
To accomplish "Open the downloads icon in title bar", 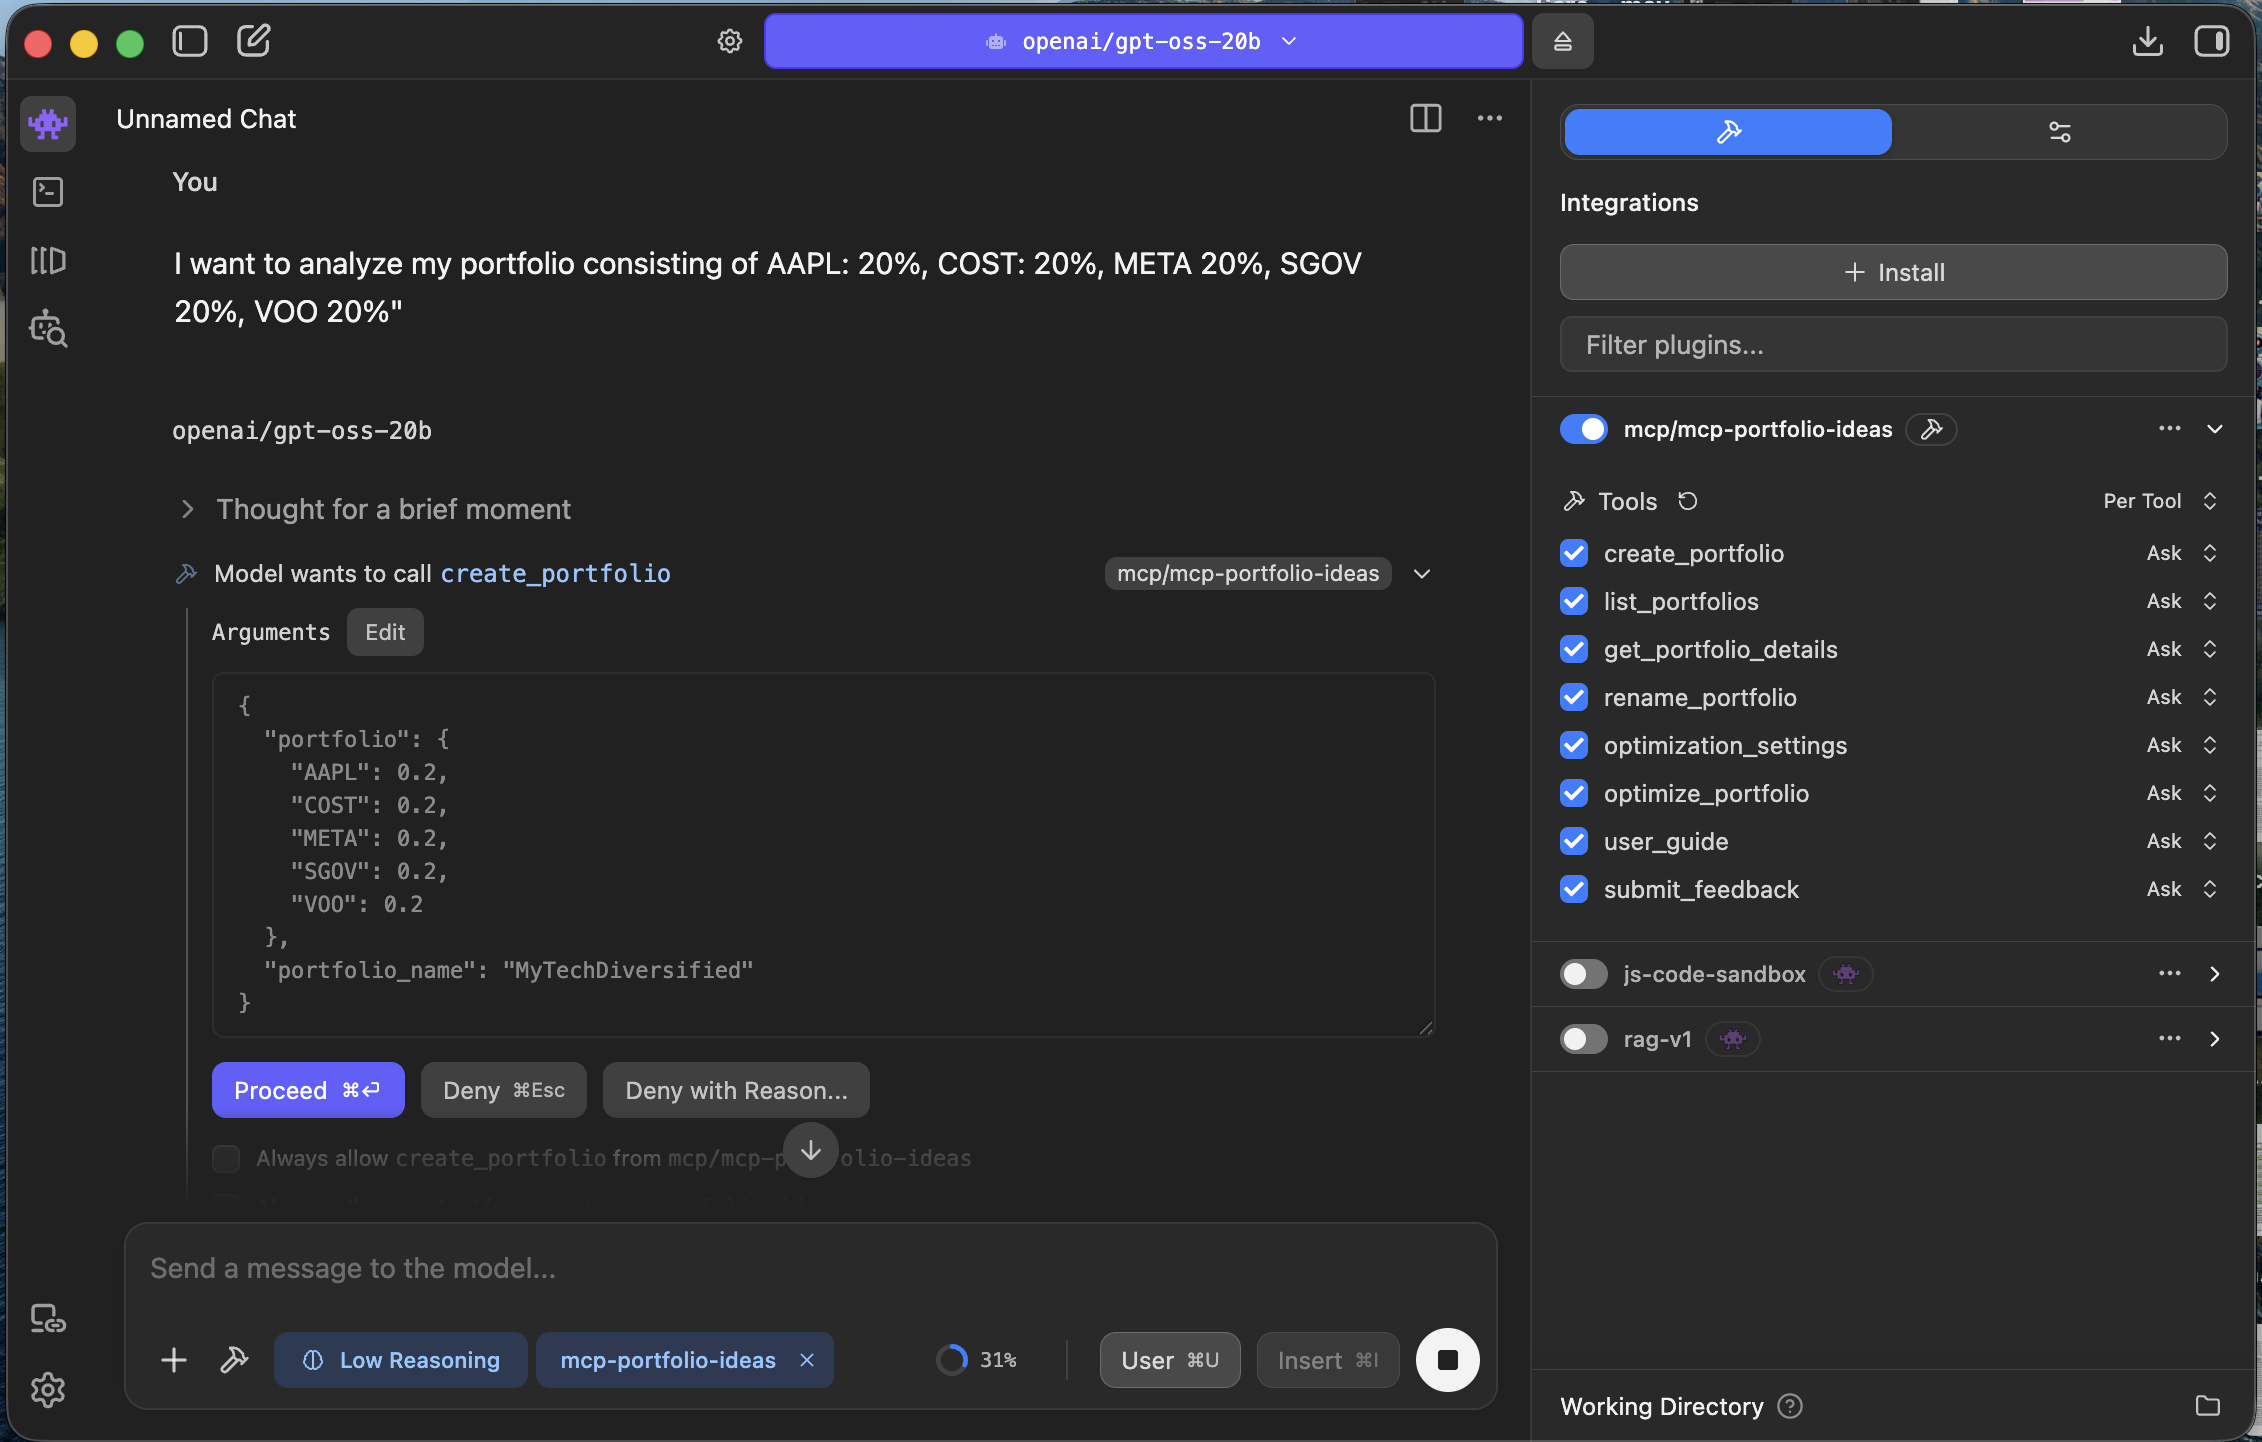I will 2147,41.
